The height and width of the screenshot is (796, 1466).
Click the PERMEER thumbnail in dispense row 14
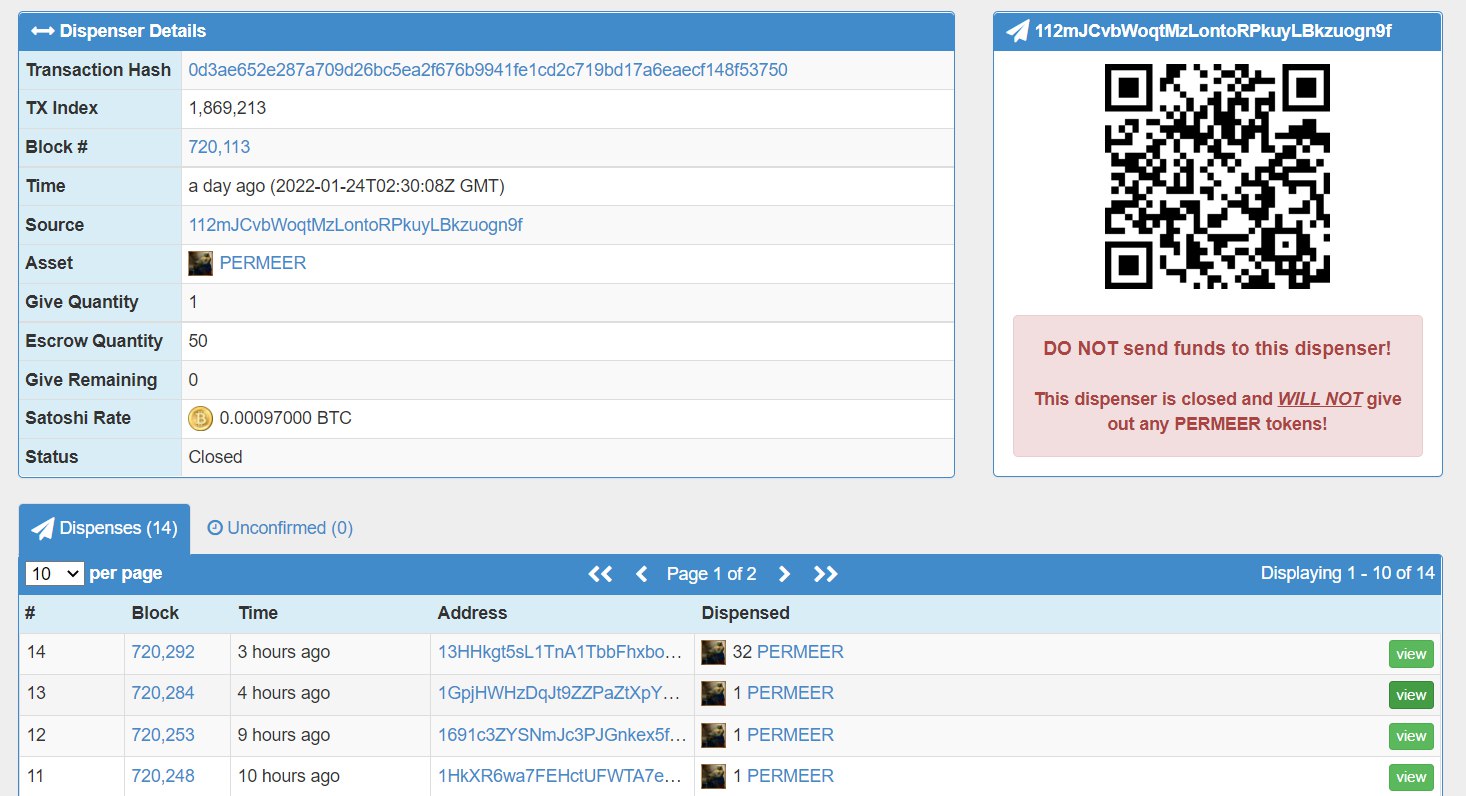713,652
